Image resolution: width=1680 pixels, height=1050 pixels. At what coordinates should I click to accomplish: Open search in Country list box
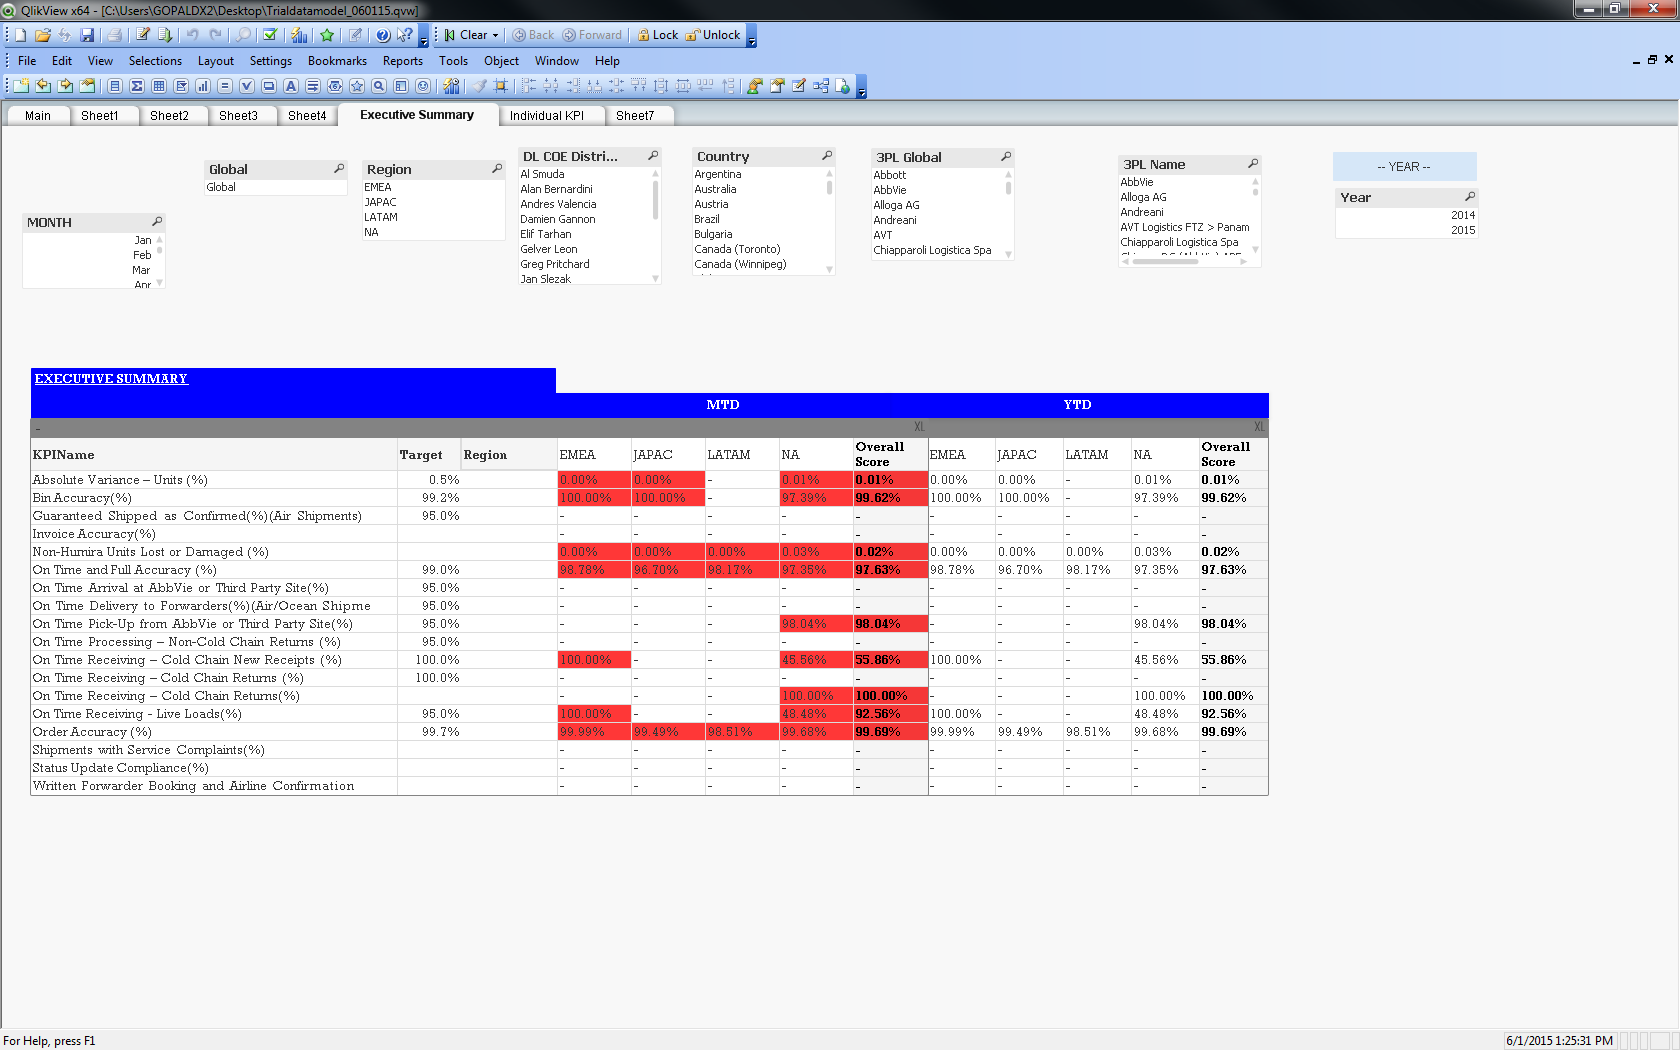point(827,156)
